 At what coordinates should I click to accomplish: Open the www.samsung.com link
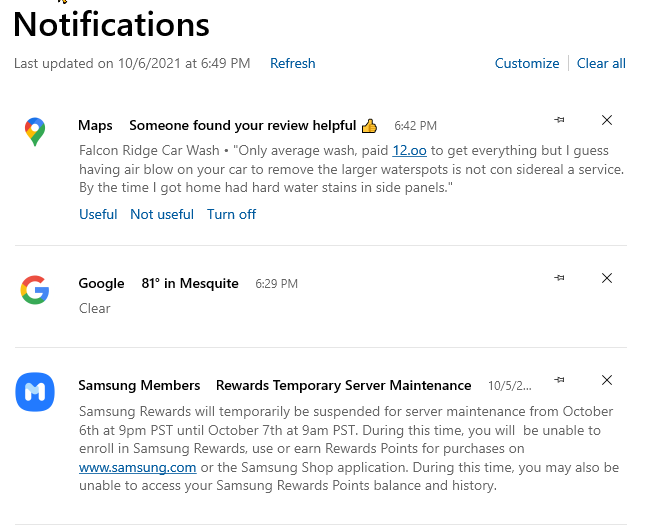138,467
